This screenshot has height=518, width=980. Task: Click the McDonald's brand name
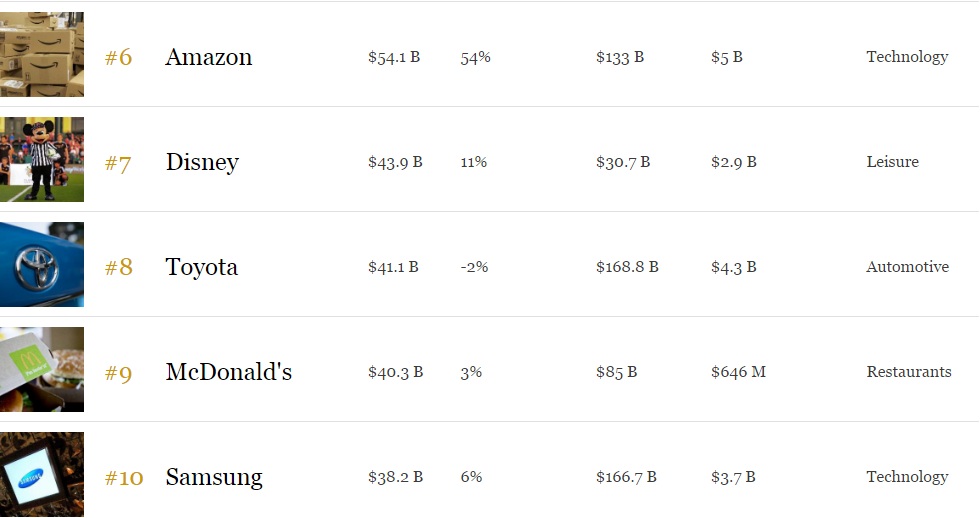coord(229,372)
